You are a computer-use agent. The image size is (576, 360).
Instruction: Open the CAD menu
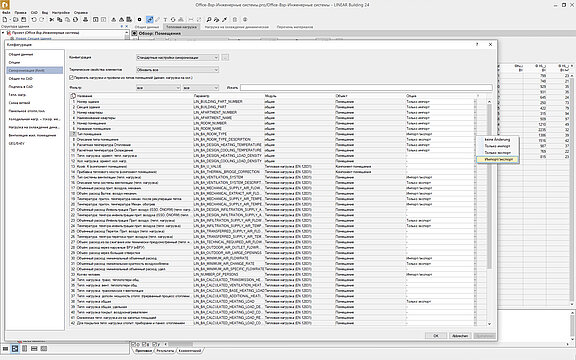[x=34, y=12]
